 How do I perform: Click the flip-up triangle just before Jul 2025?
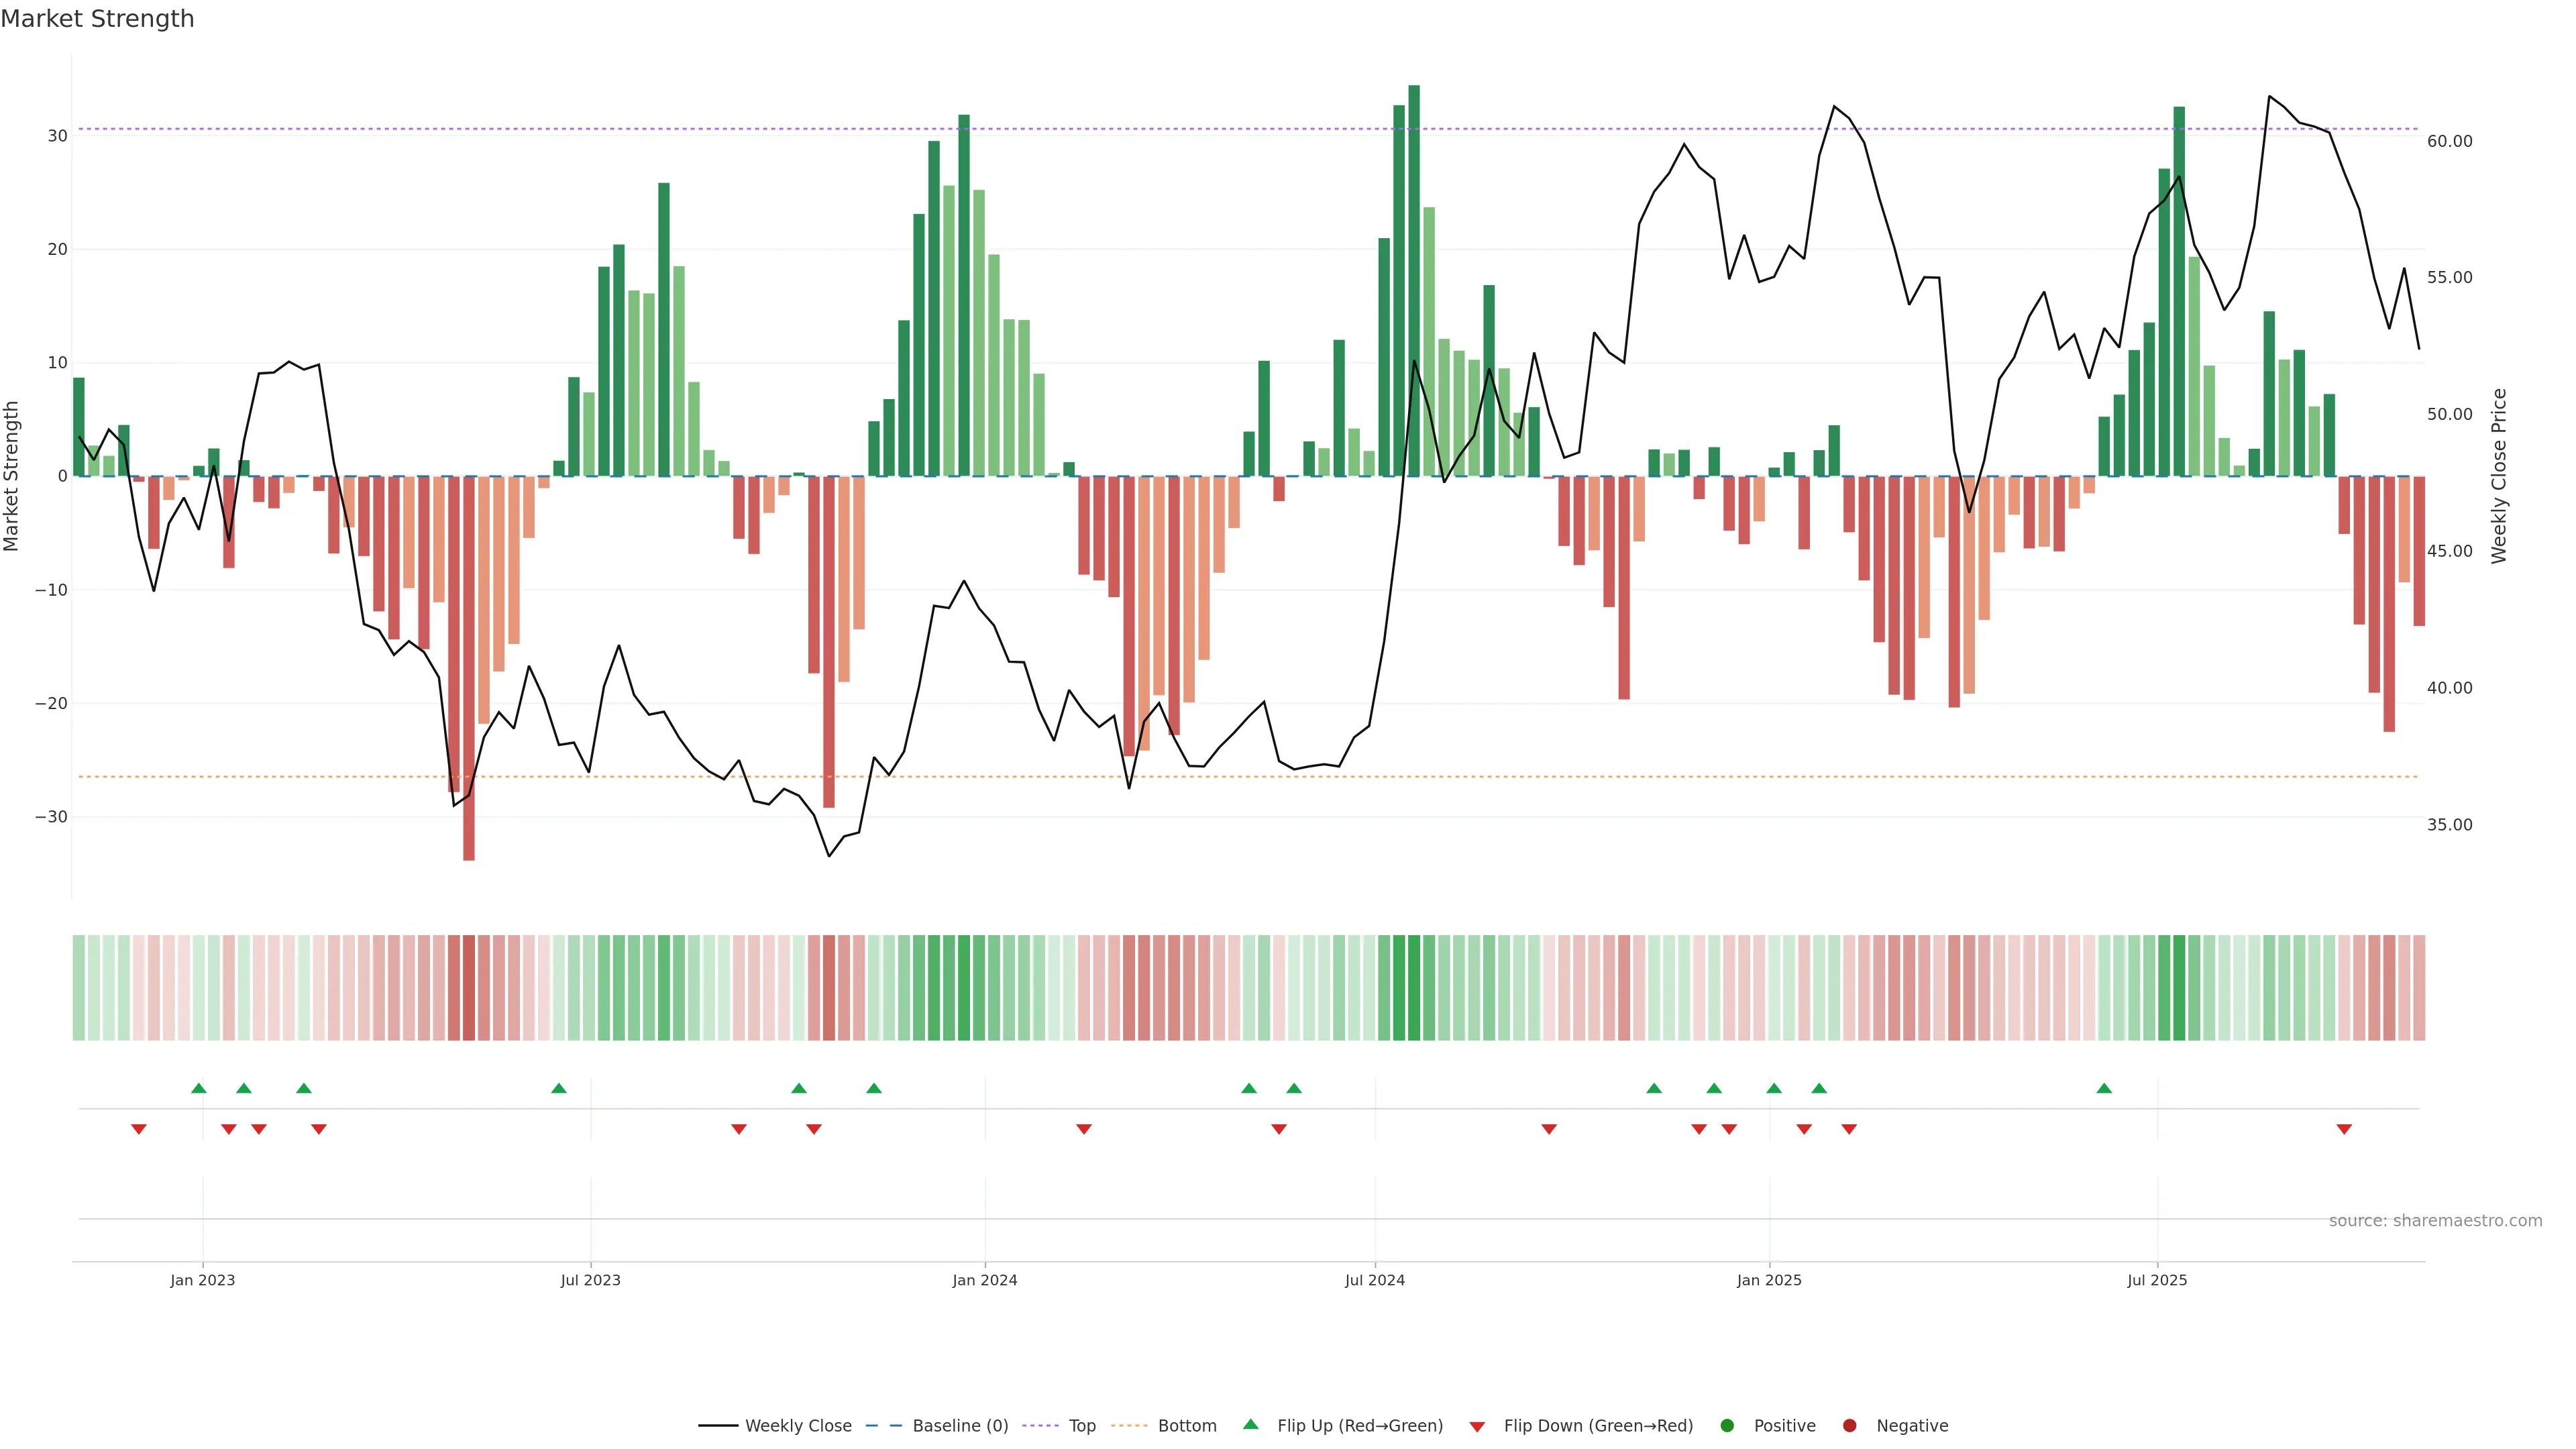(2104, 1088)
